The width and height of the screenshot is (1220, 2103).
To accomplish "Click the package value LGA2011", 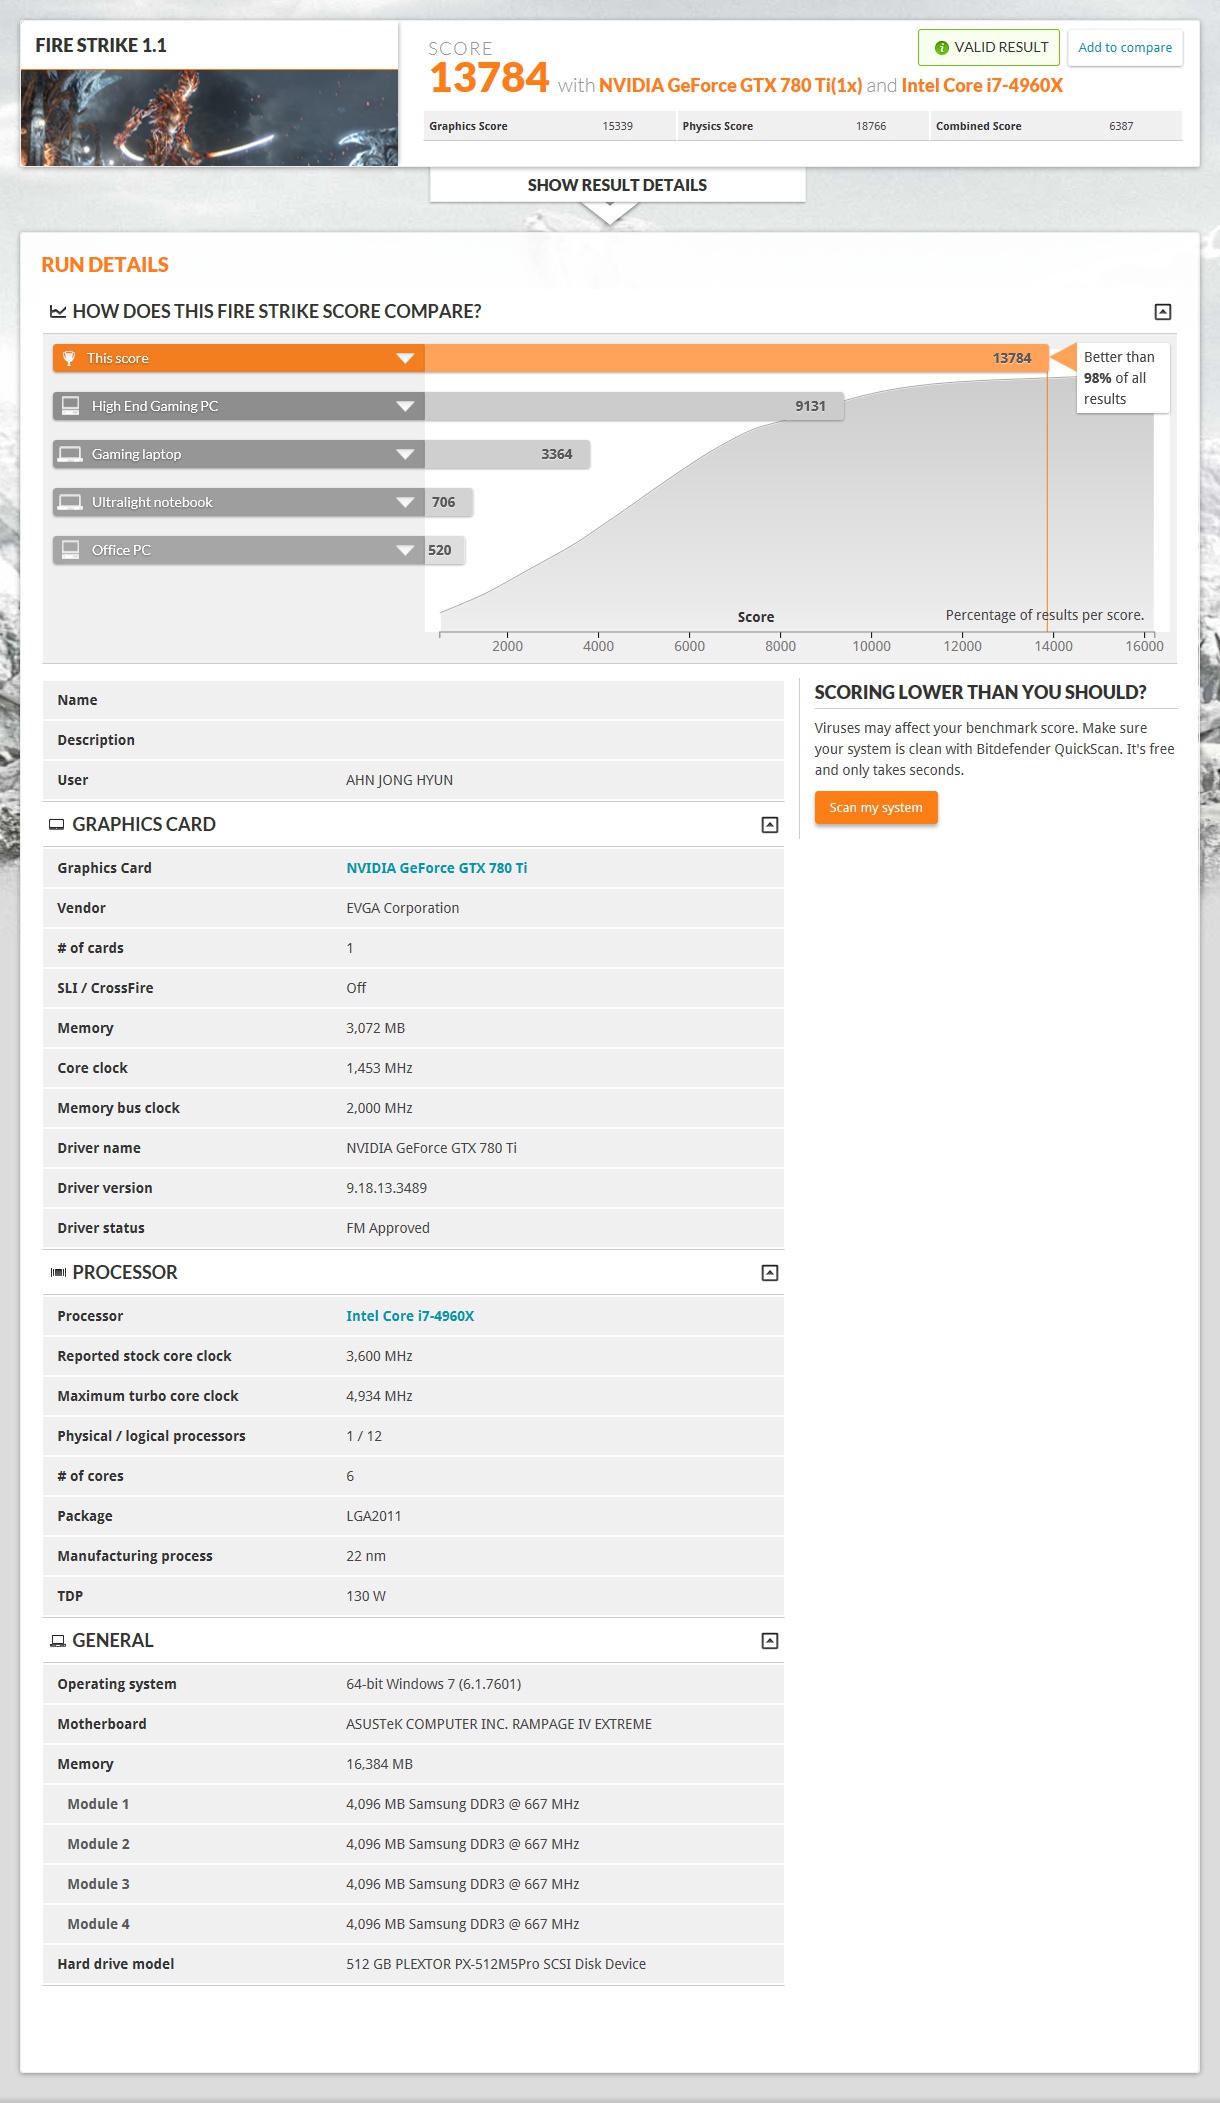I will coord(373,1516).
